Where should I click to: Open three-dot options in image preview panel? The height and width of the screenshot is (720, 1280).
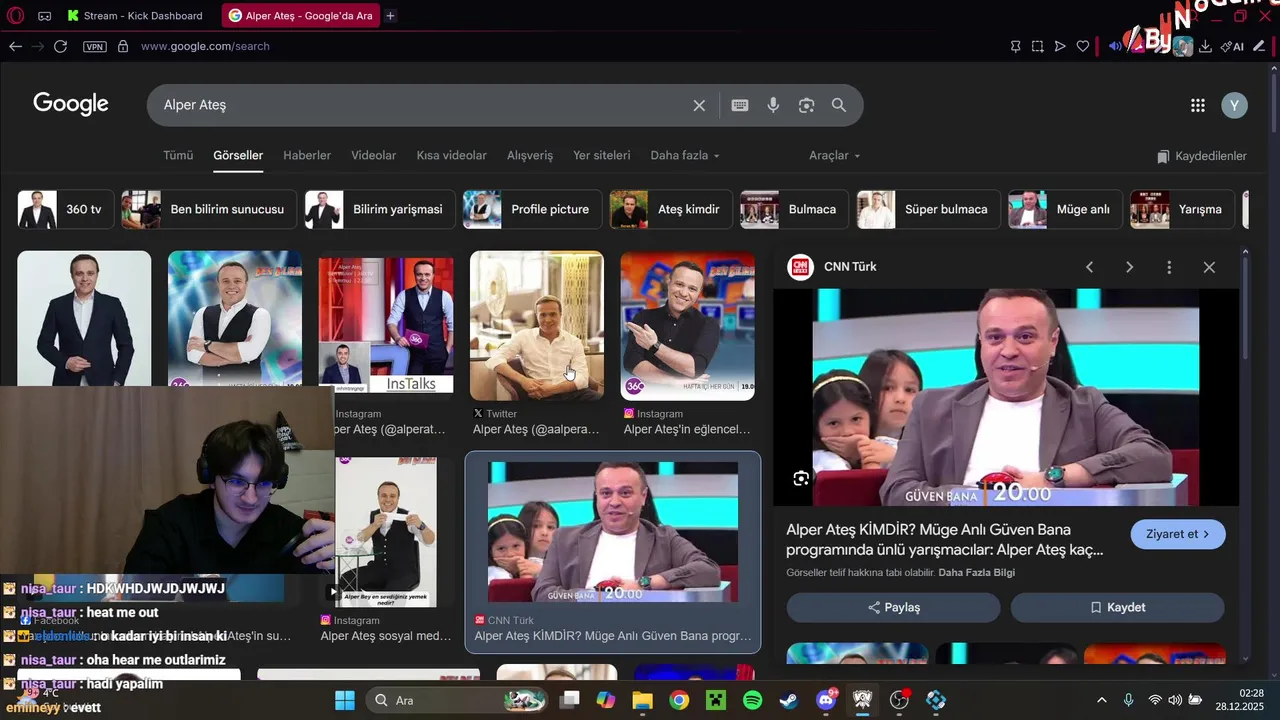click(x=1169, y=267)
